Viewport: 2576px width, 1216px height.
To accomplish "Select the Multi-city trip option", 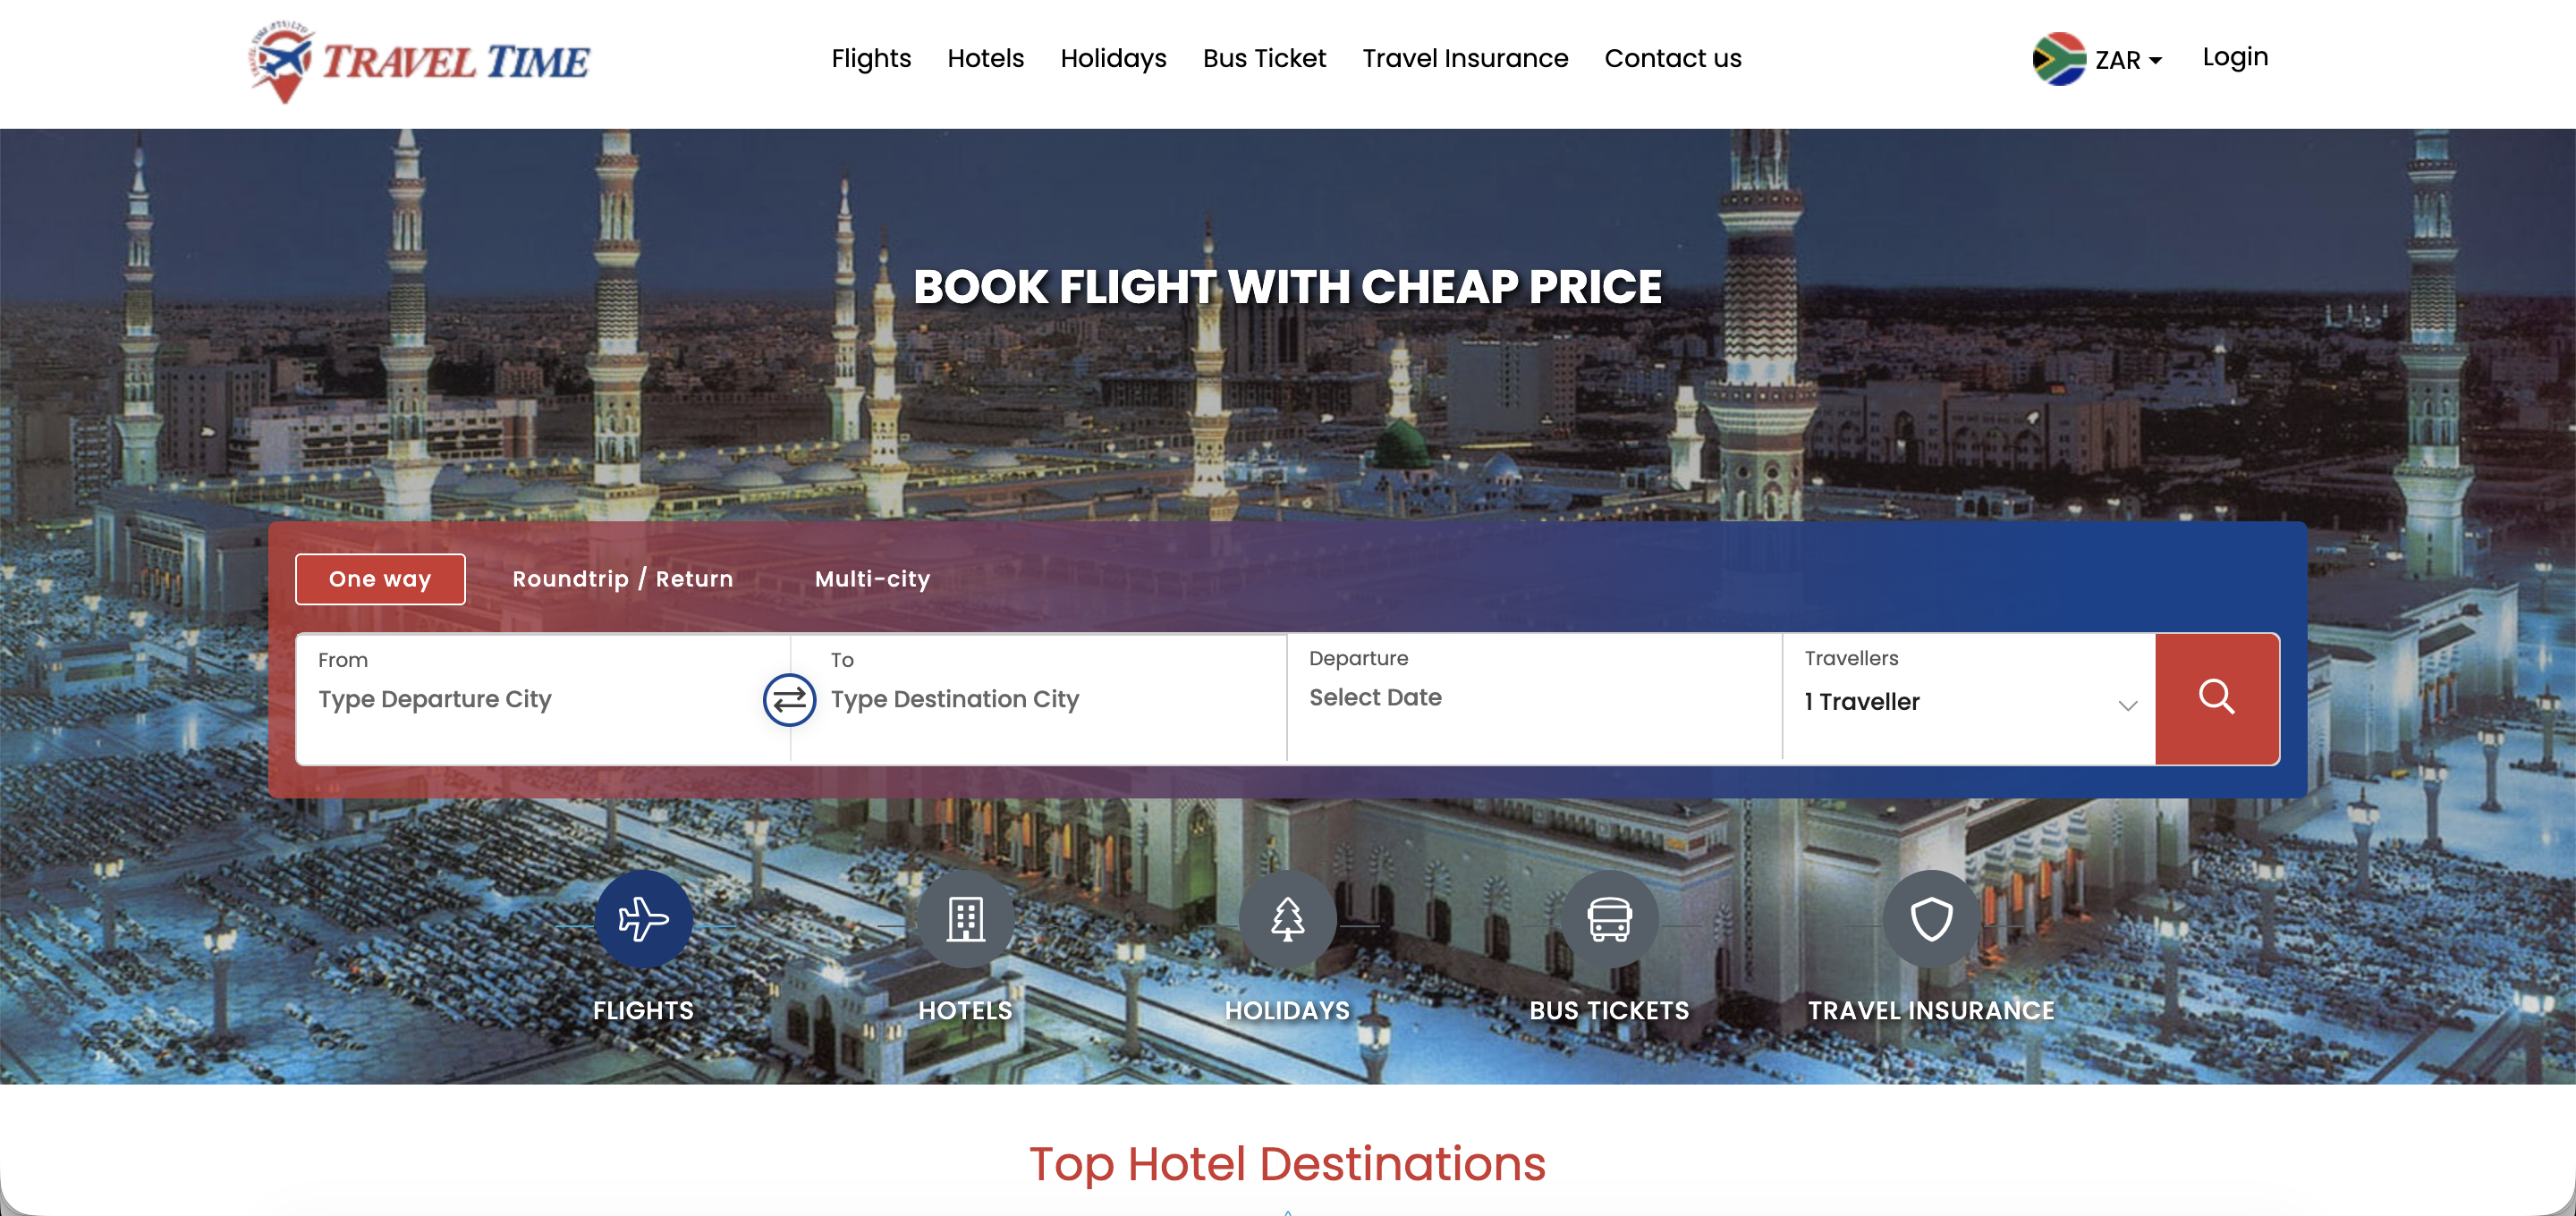I will 872,579.
